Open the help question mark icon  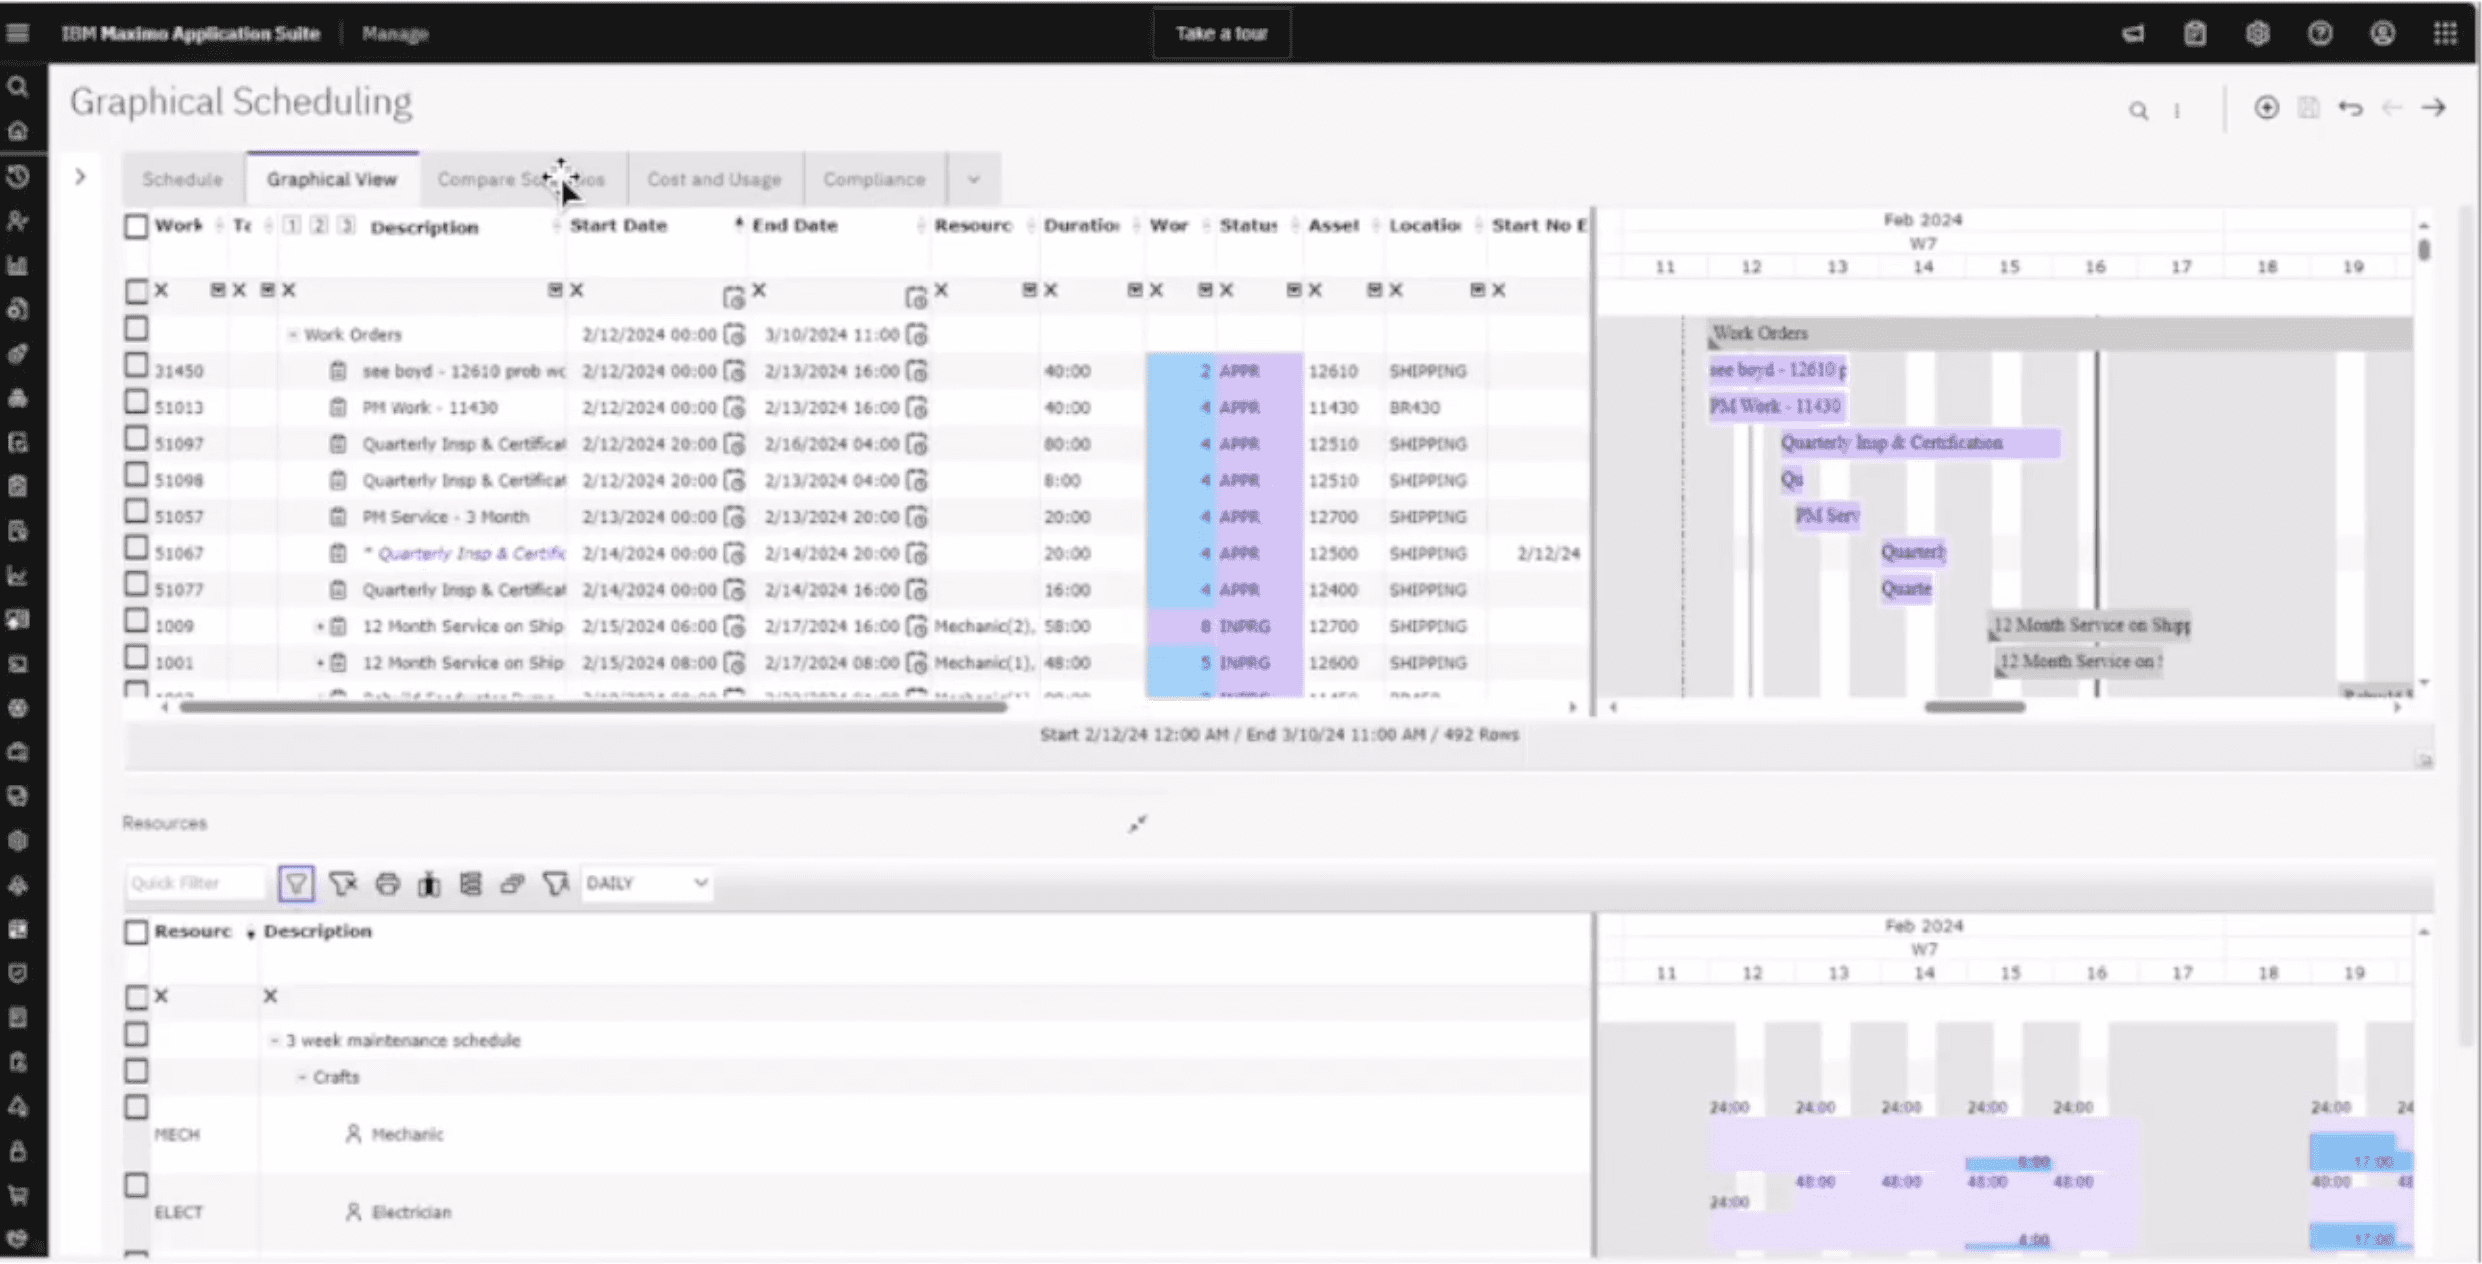(2320, 33)
